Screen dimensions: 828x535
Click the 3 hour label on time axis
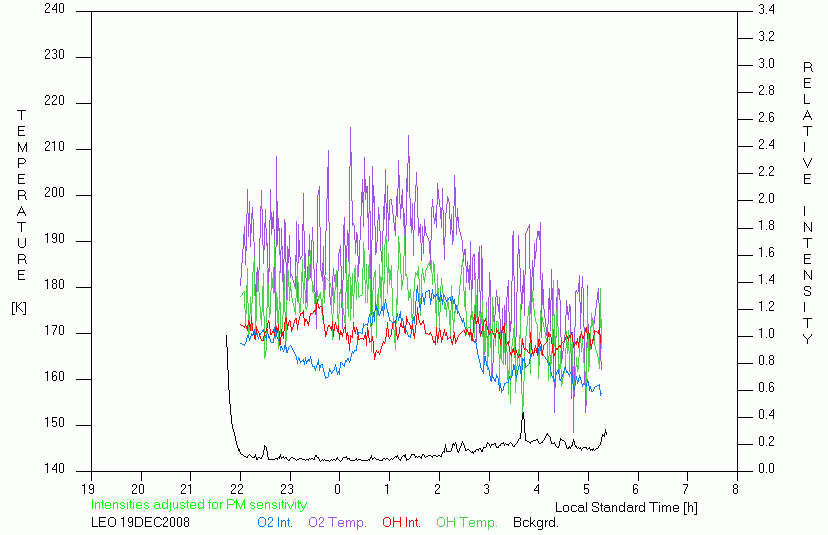[487, 490]
